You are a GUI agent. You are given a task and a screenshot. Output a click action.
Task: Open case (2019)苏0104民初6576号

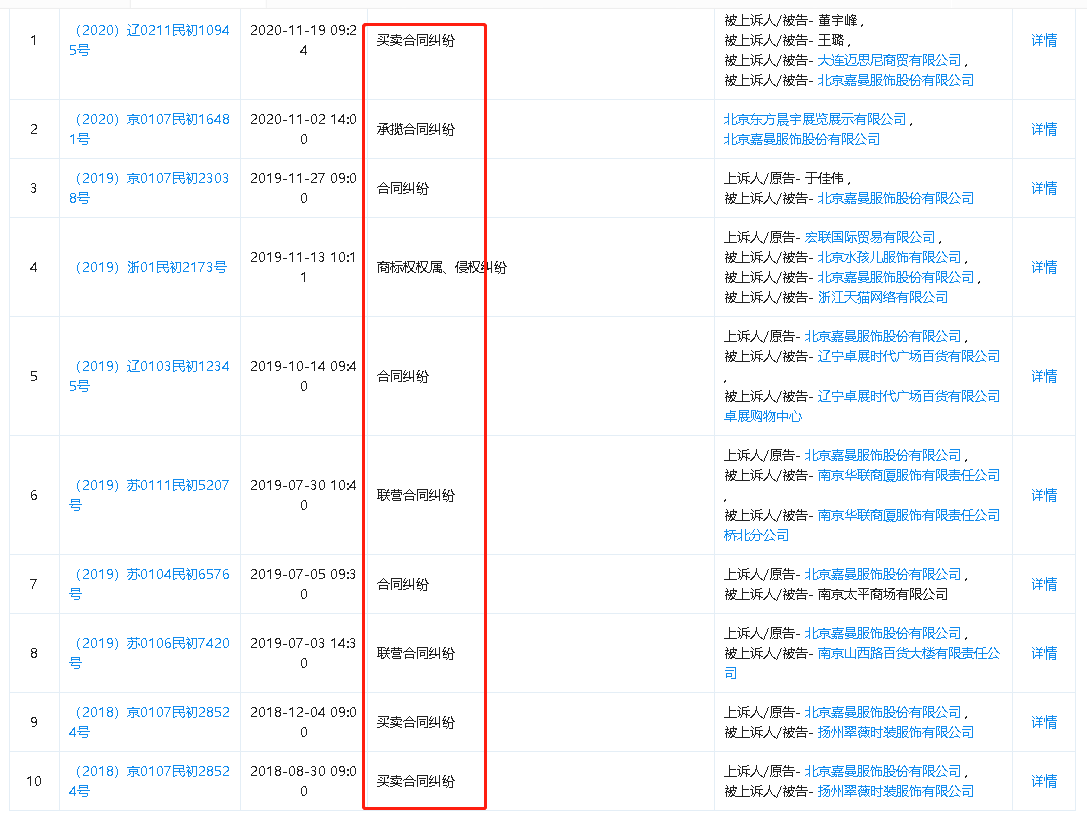pos(149,583)
